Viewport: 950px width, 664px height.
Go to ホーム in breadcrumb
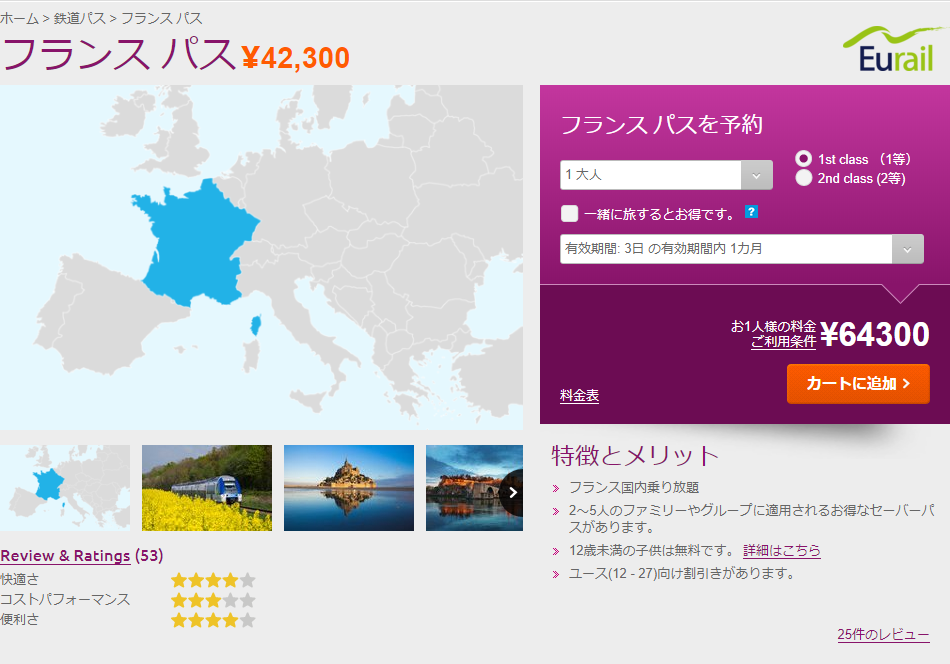[19, 18]
